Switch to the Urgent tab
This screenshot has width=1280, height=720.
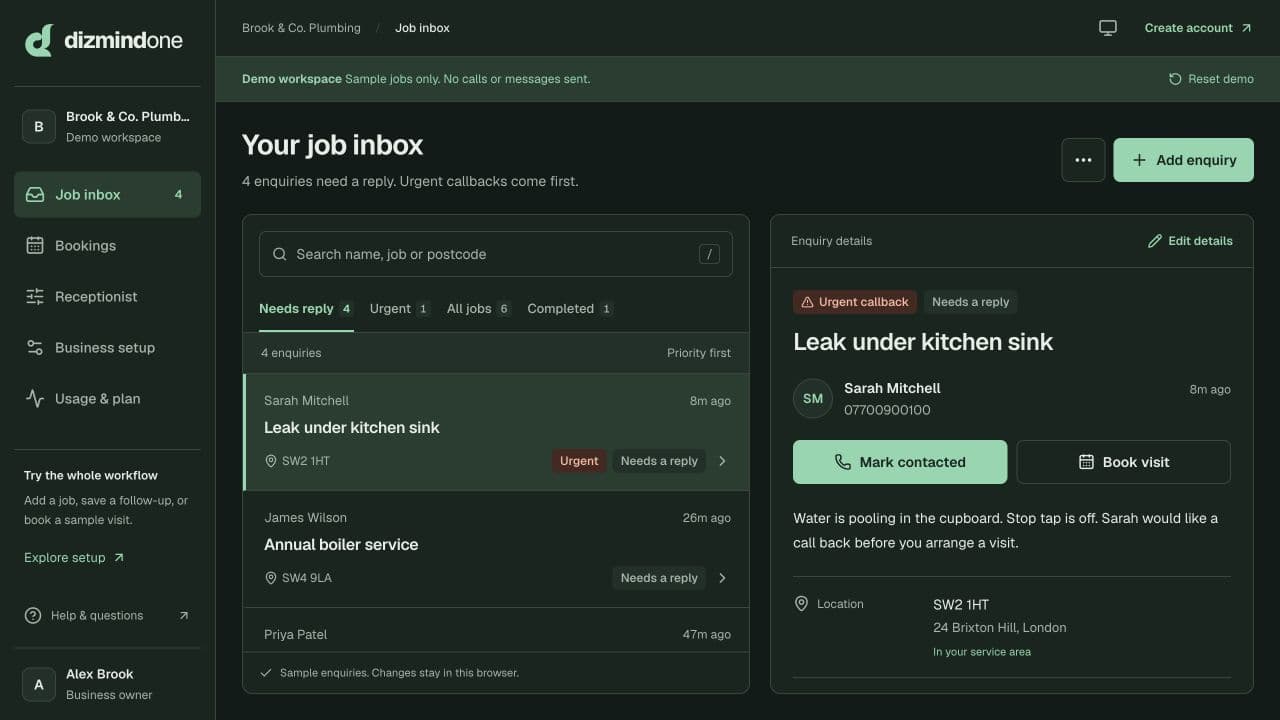point(400,309)
